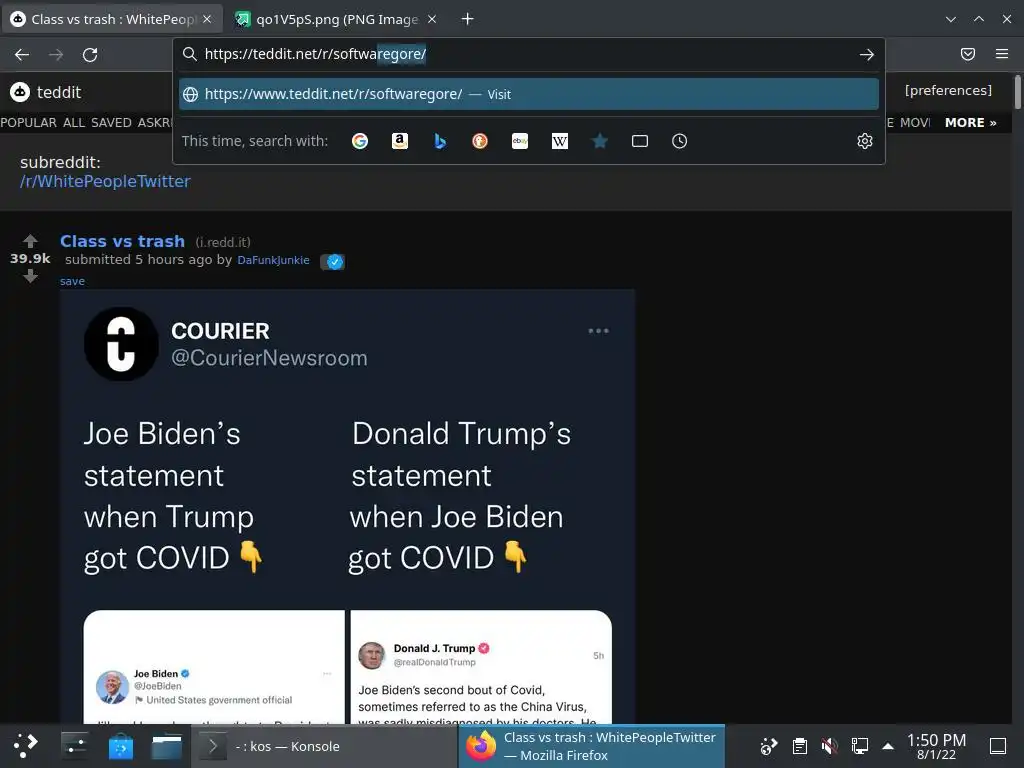This screenshot has width=1024, height=768.
Task: Open POPULAR in teddit top bar
Action: click(29, 123)
